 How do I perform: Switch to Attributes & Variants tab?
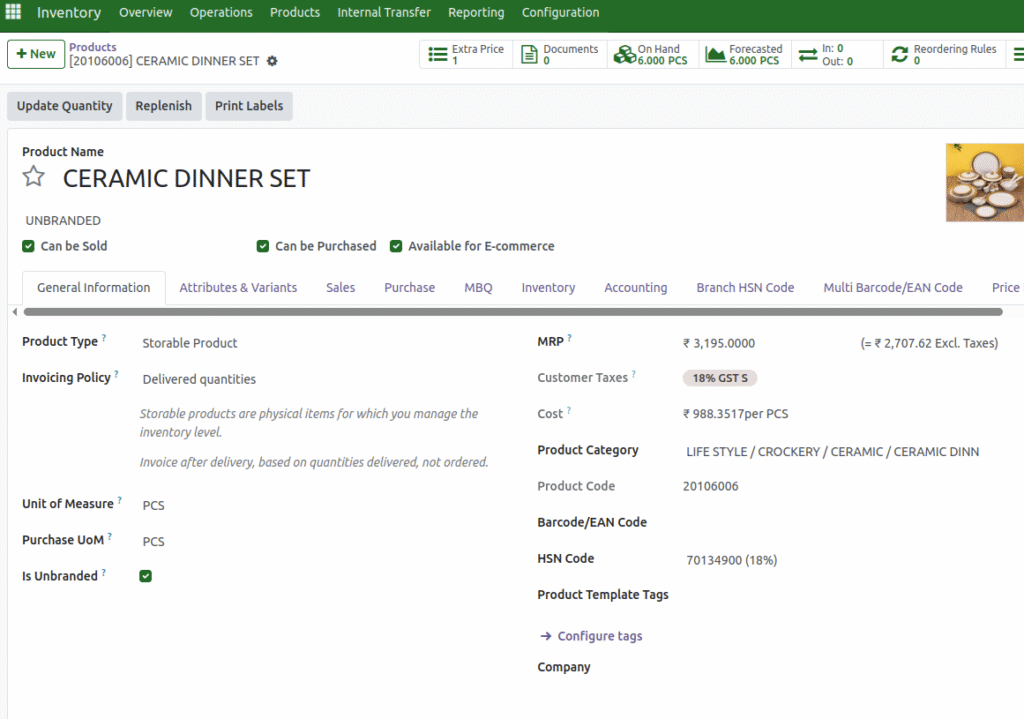(238, 288)
